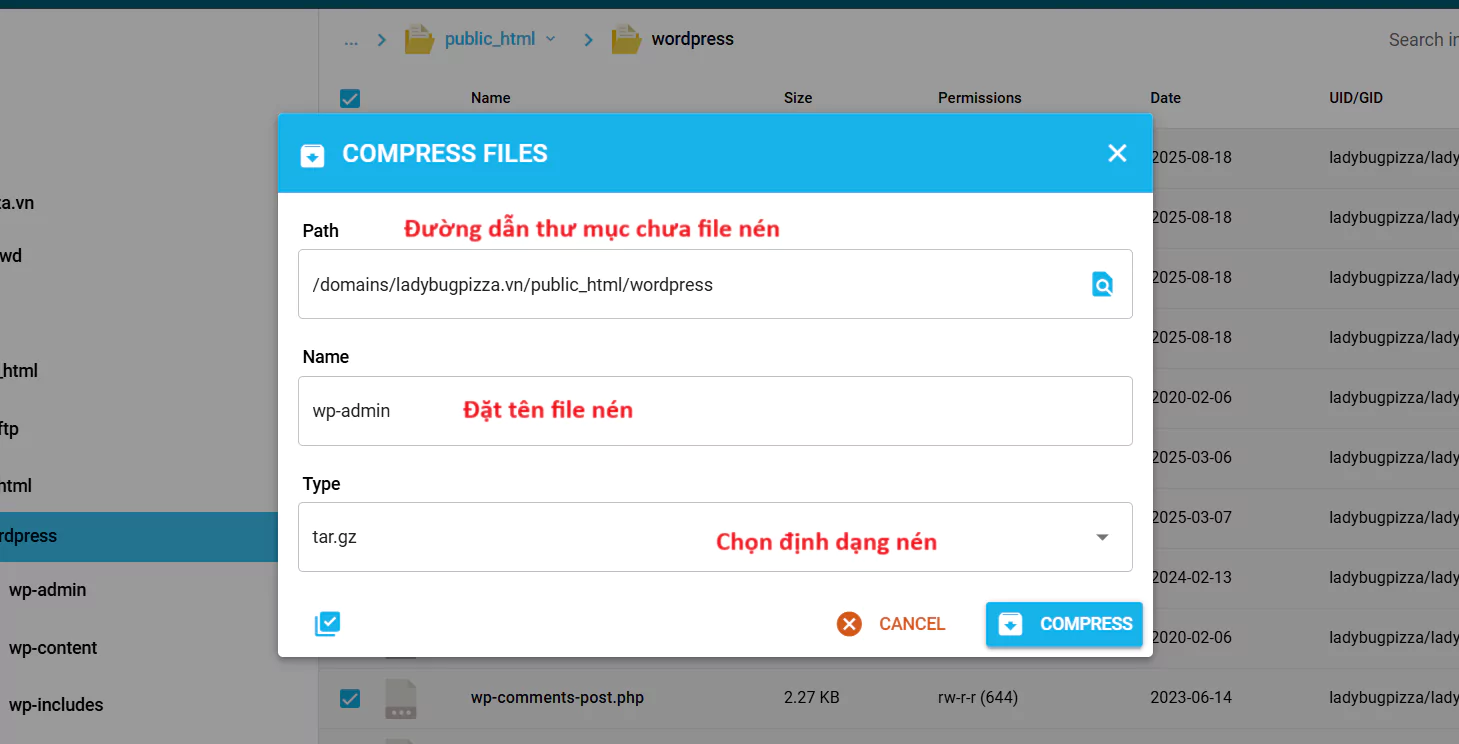The height and width of the screenshot is (744, 1459).
Task: Toggle the select-all checkbox in table header
Action: click(x=350, y=98)
